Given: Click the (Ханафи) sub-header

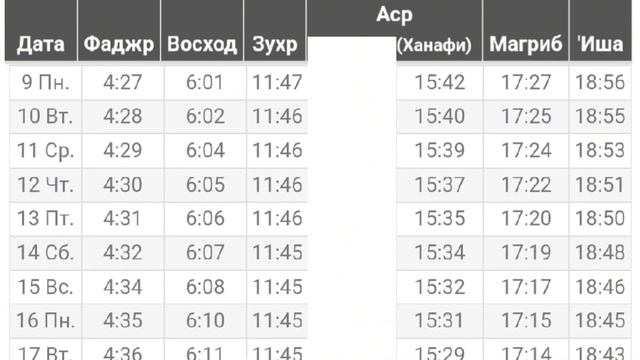Looking at the screenshot, I should tap(434, 45).
